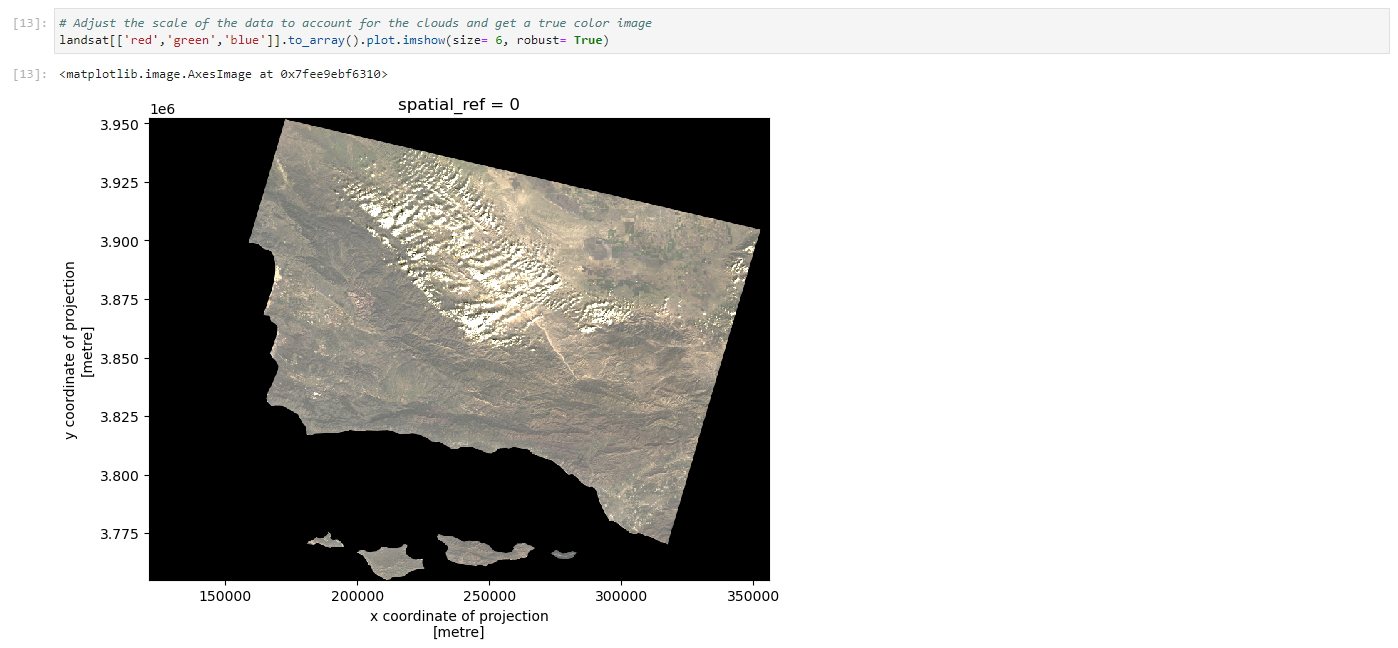Click the 200000 tick label on the x-axis
This screenshot has width=1398, height=648.
(x=358, y=597)
